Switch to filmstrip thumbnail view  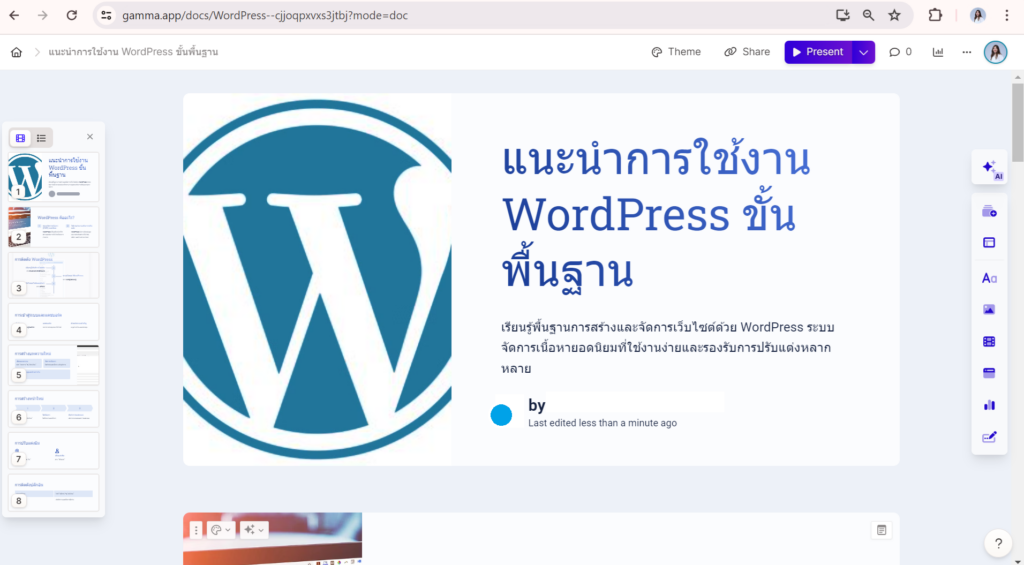click(x=20, y=138)
